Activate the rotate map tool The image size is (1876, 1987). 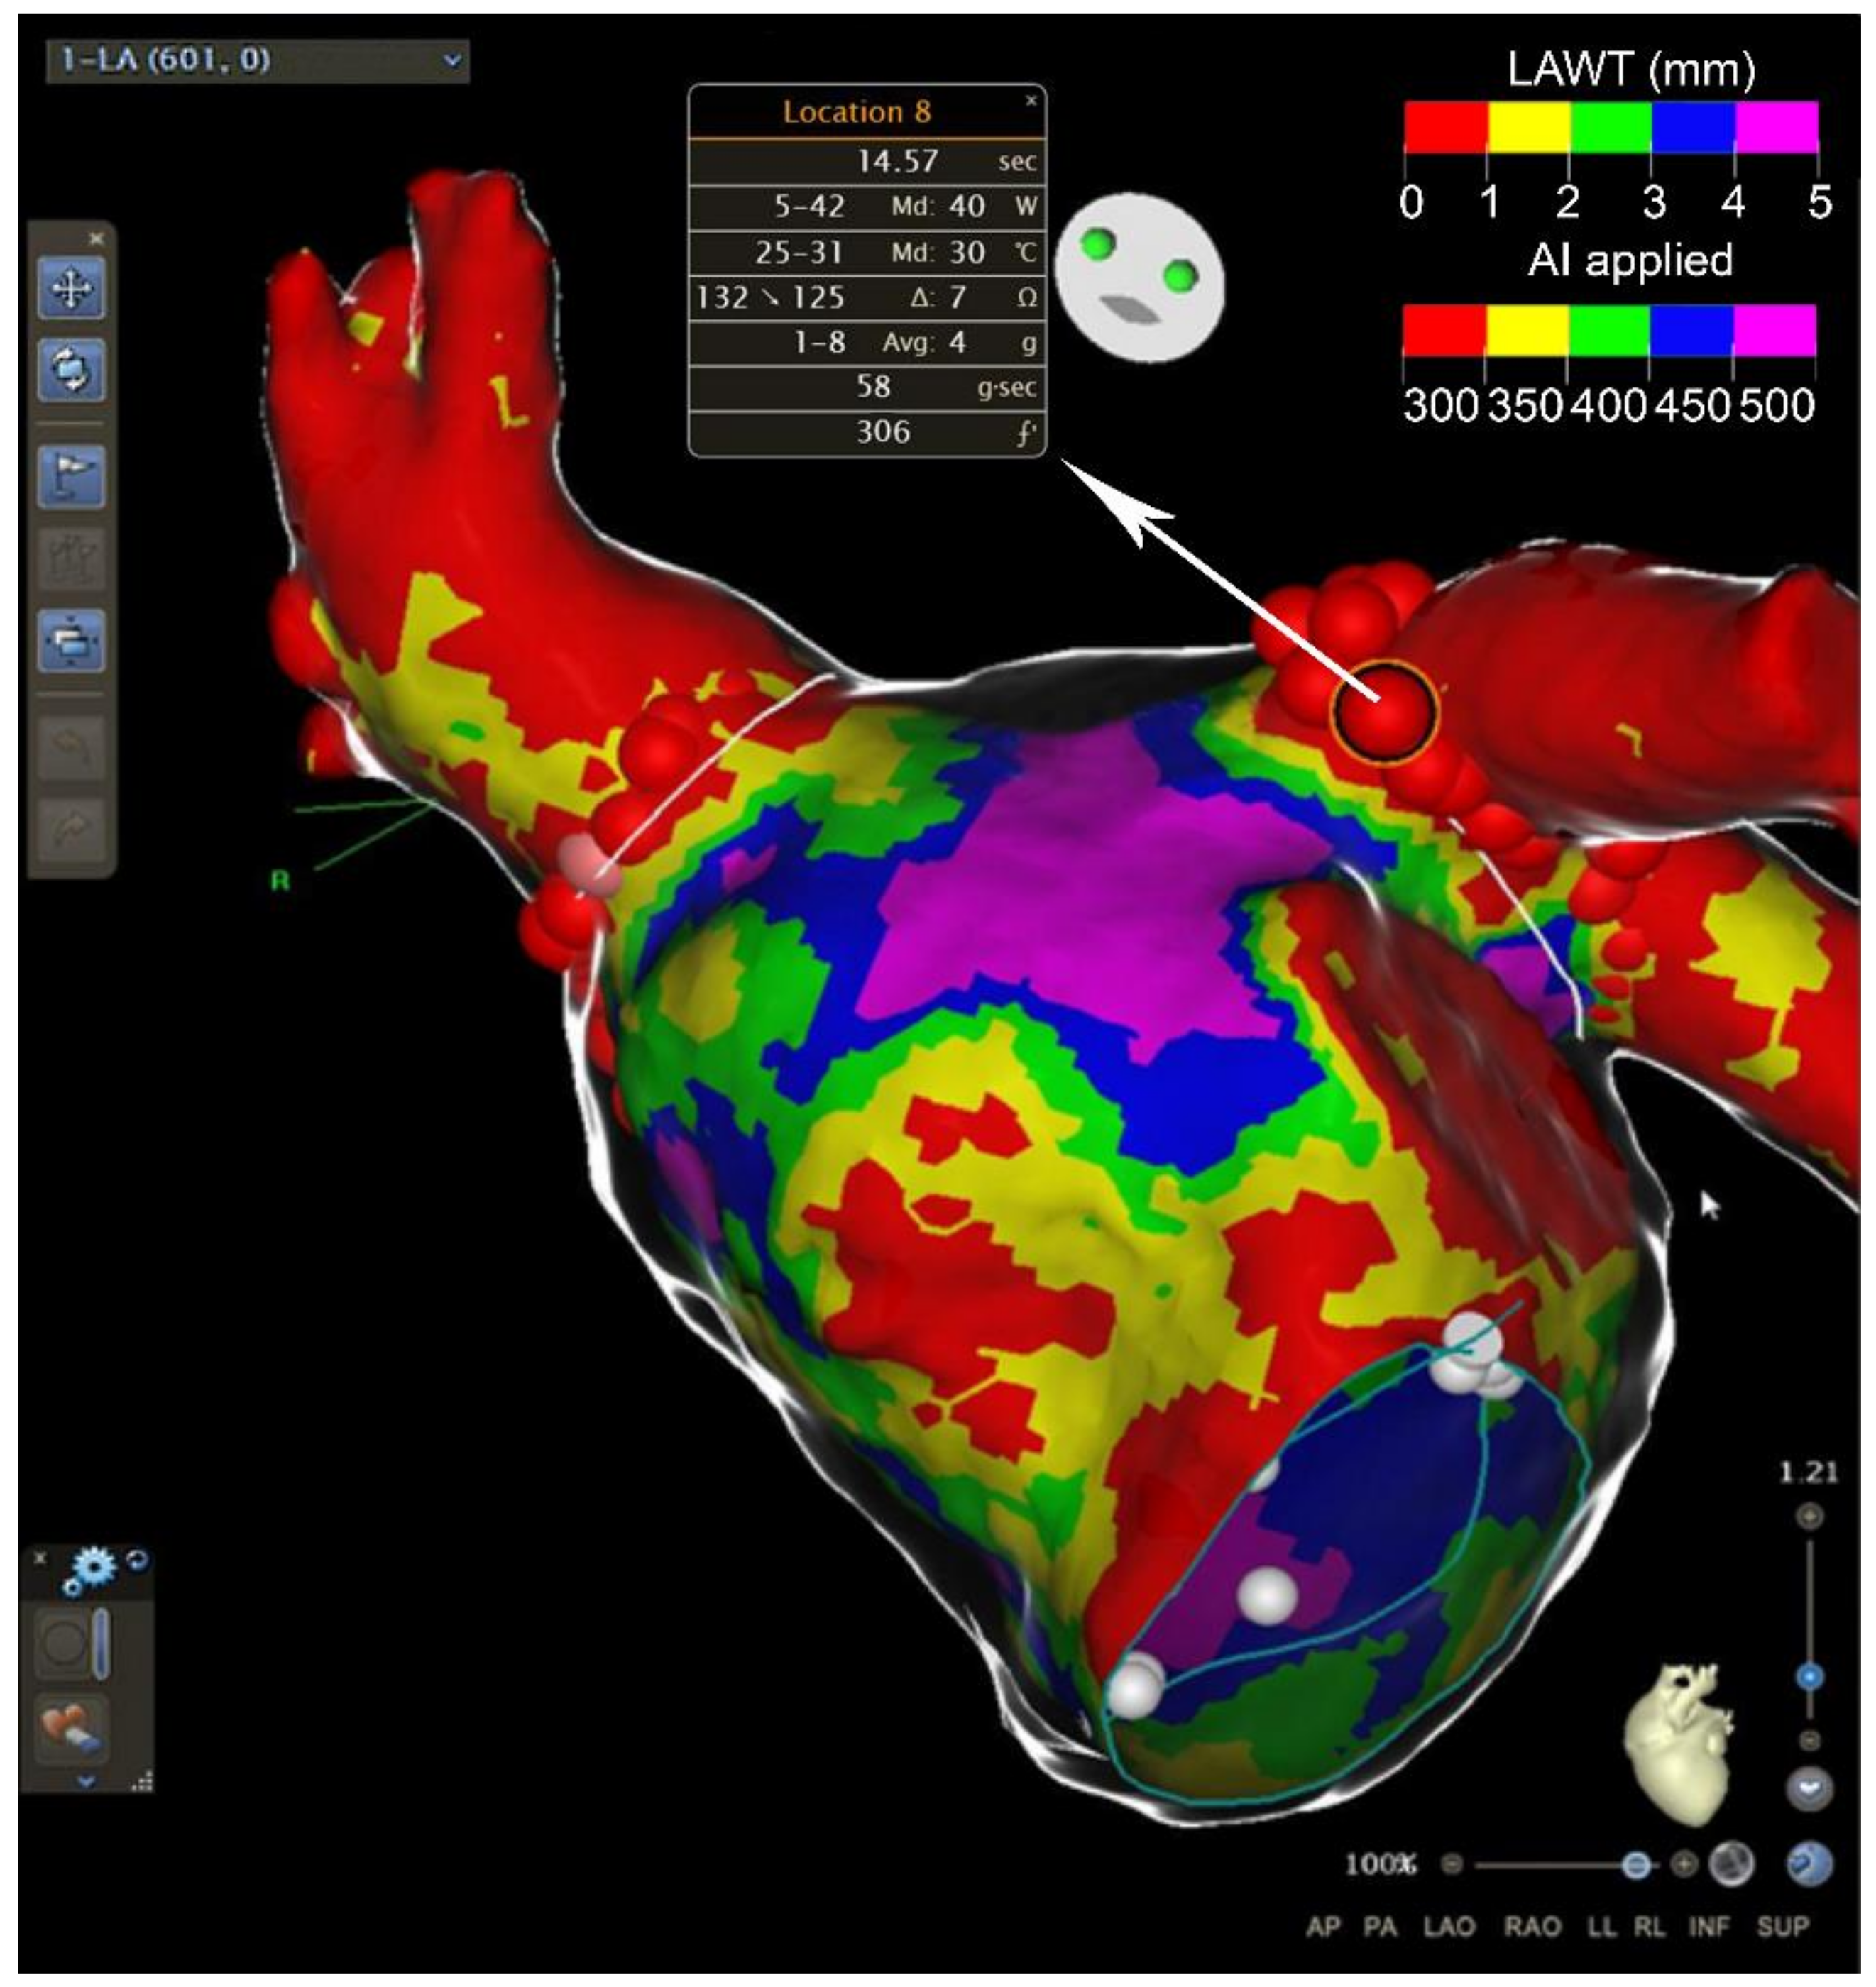[71, 371]
